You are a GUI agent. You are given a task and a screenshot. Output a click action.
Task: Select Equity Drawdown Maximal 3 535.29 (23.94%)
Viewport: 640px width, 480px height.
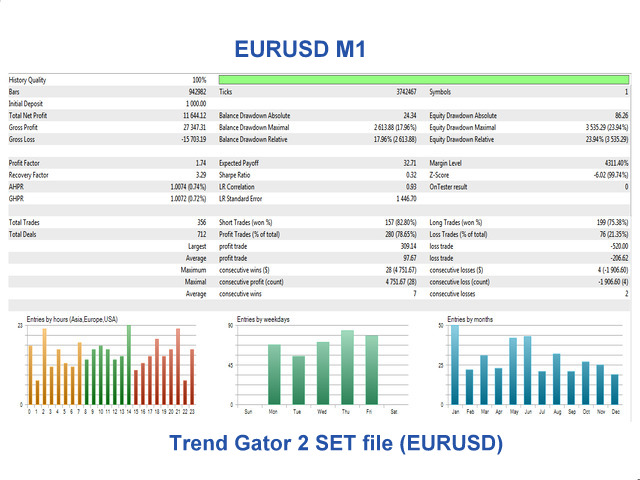[607, 127]
